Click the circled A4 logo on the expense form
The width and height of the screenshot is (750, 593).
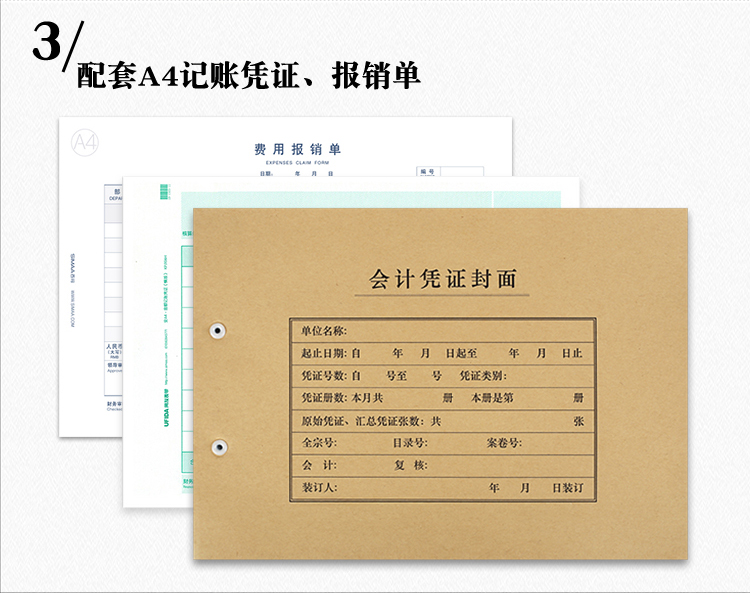pyautogui.click(x=86, y=143)
